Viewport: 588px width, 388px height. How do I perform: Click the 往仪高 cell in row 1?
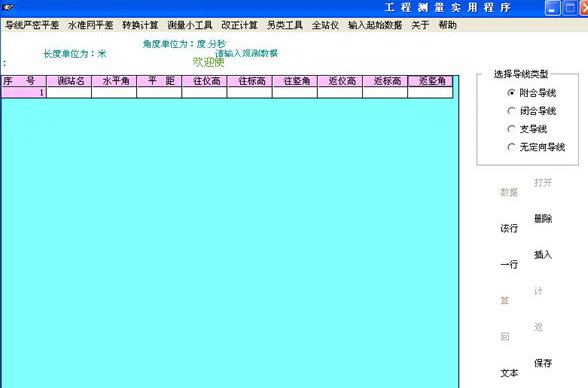click(x=204, y=92)
